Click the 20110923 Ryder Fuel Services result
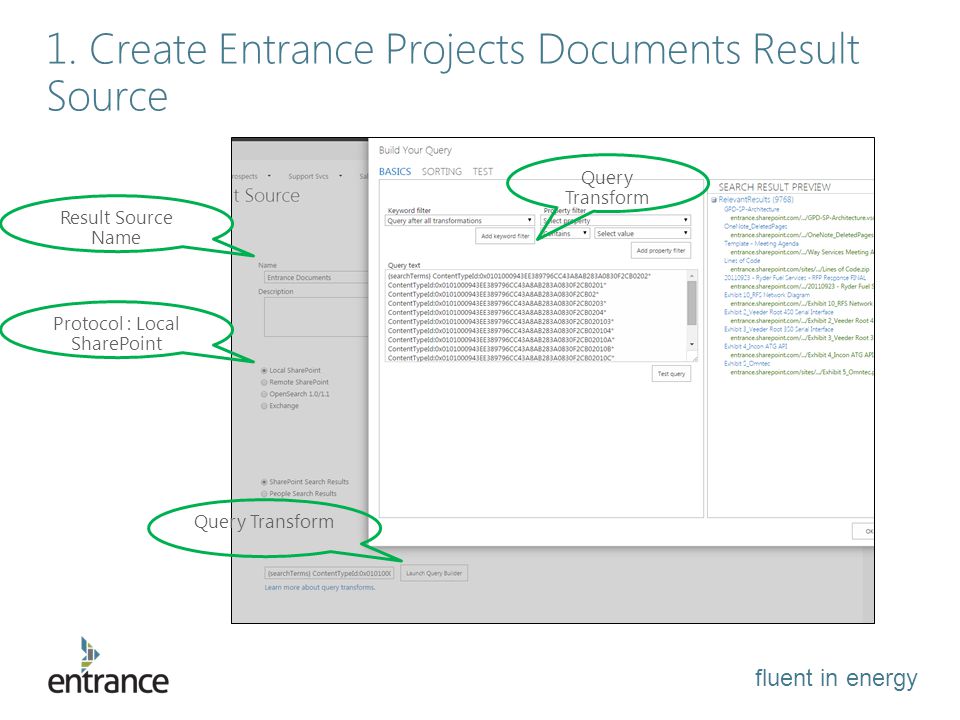 click(795, 277)
